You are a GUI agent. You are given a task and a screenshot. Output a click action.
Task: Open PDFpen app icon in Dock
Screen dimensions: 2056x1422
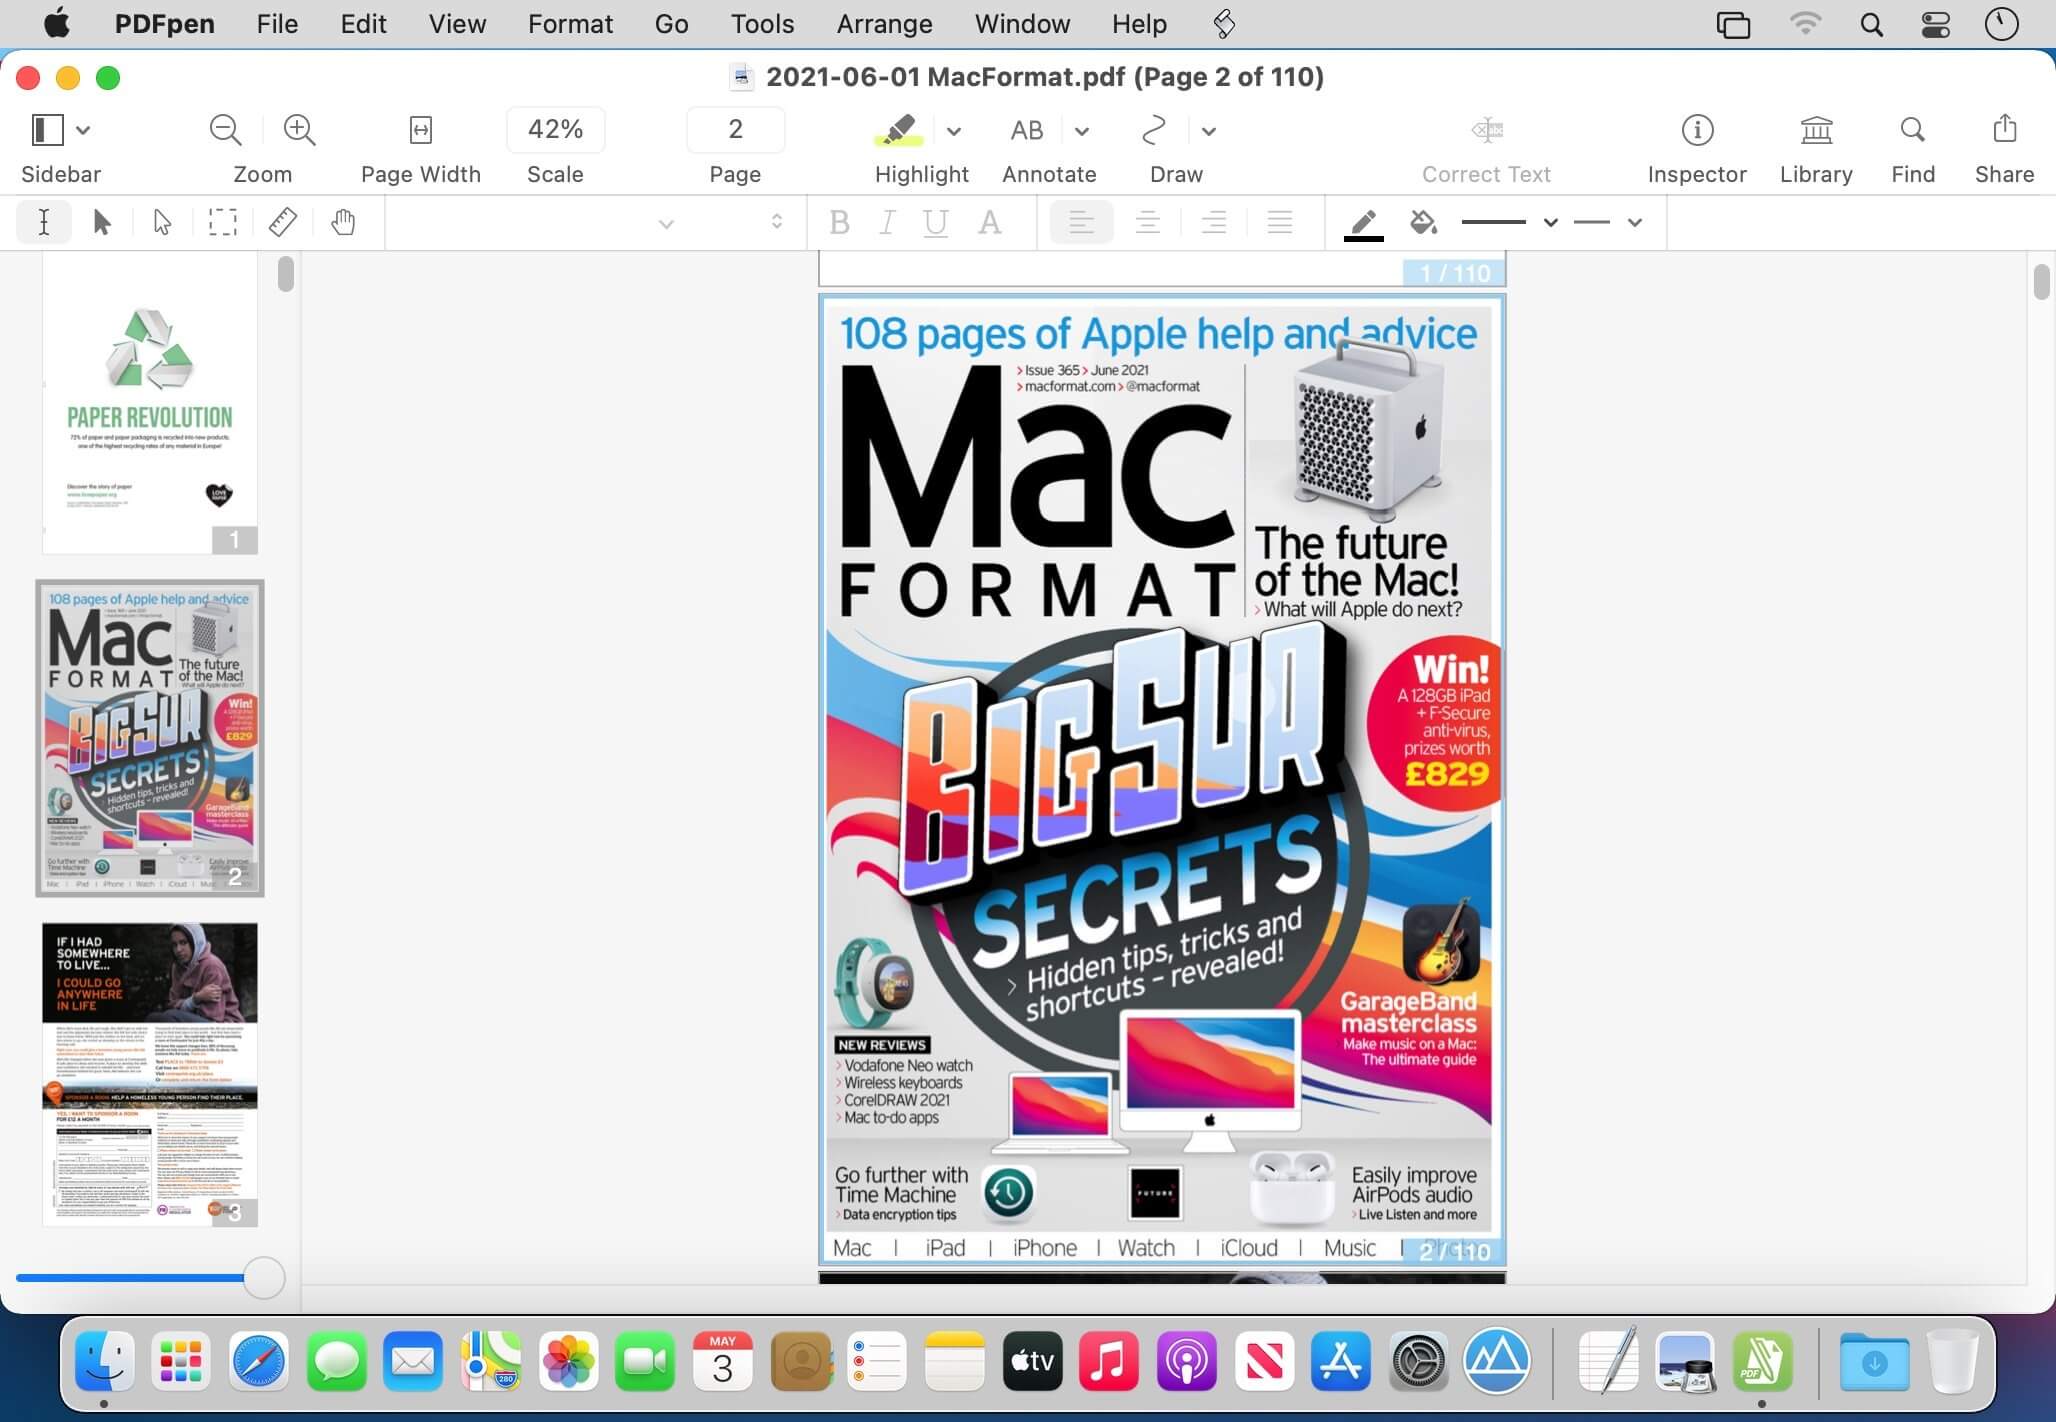click(1762, 1361)
